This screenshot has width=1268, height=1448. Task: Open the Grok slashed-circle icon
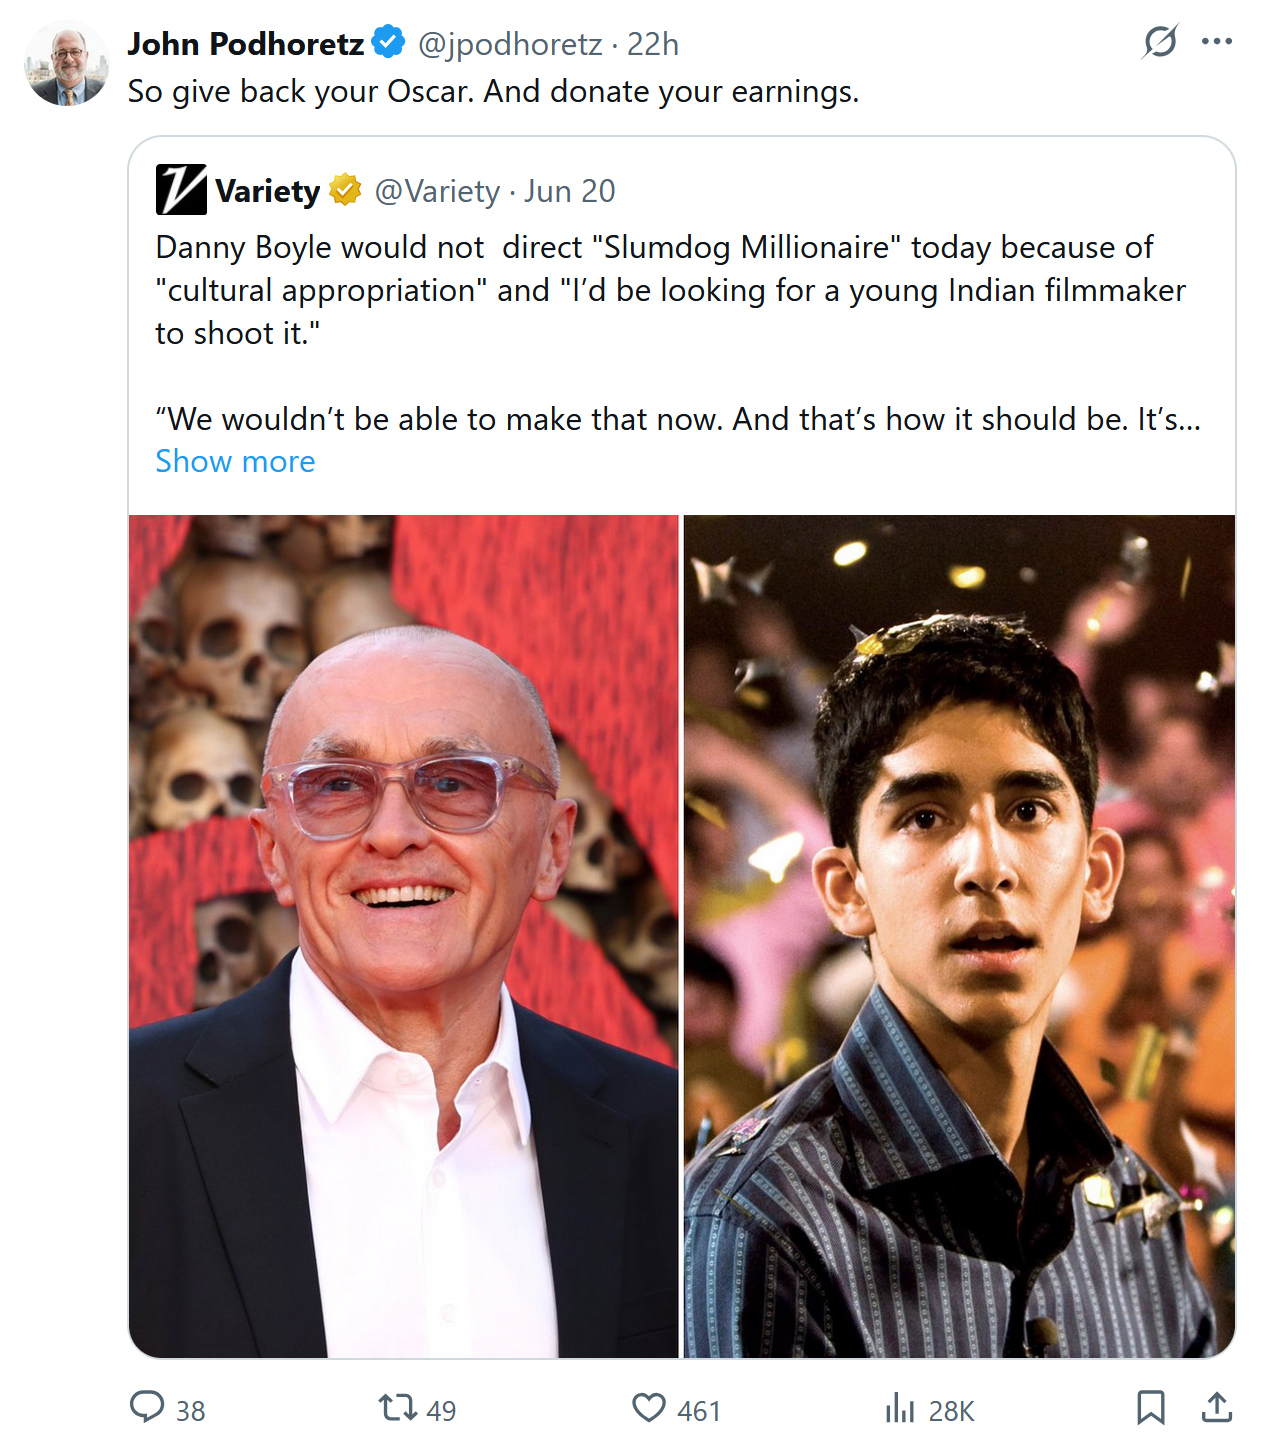point(1160,42)
